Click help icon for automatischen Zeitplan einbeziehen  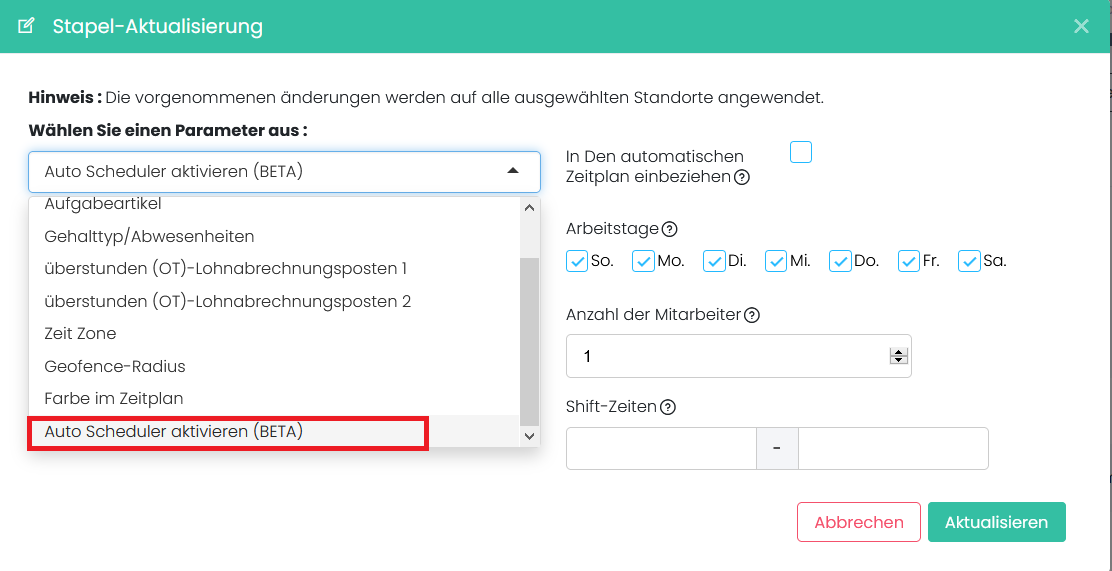[x=742, y=178]
